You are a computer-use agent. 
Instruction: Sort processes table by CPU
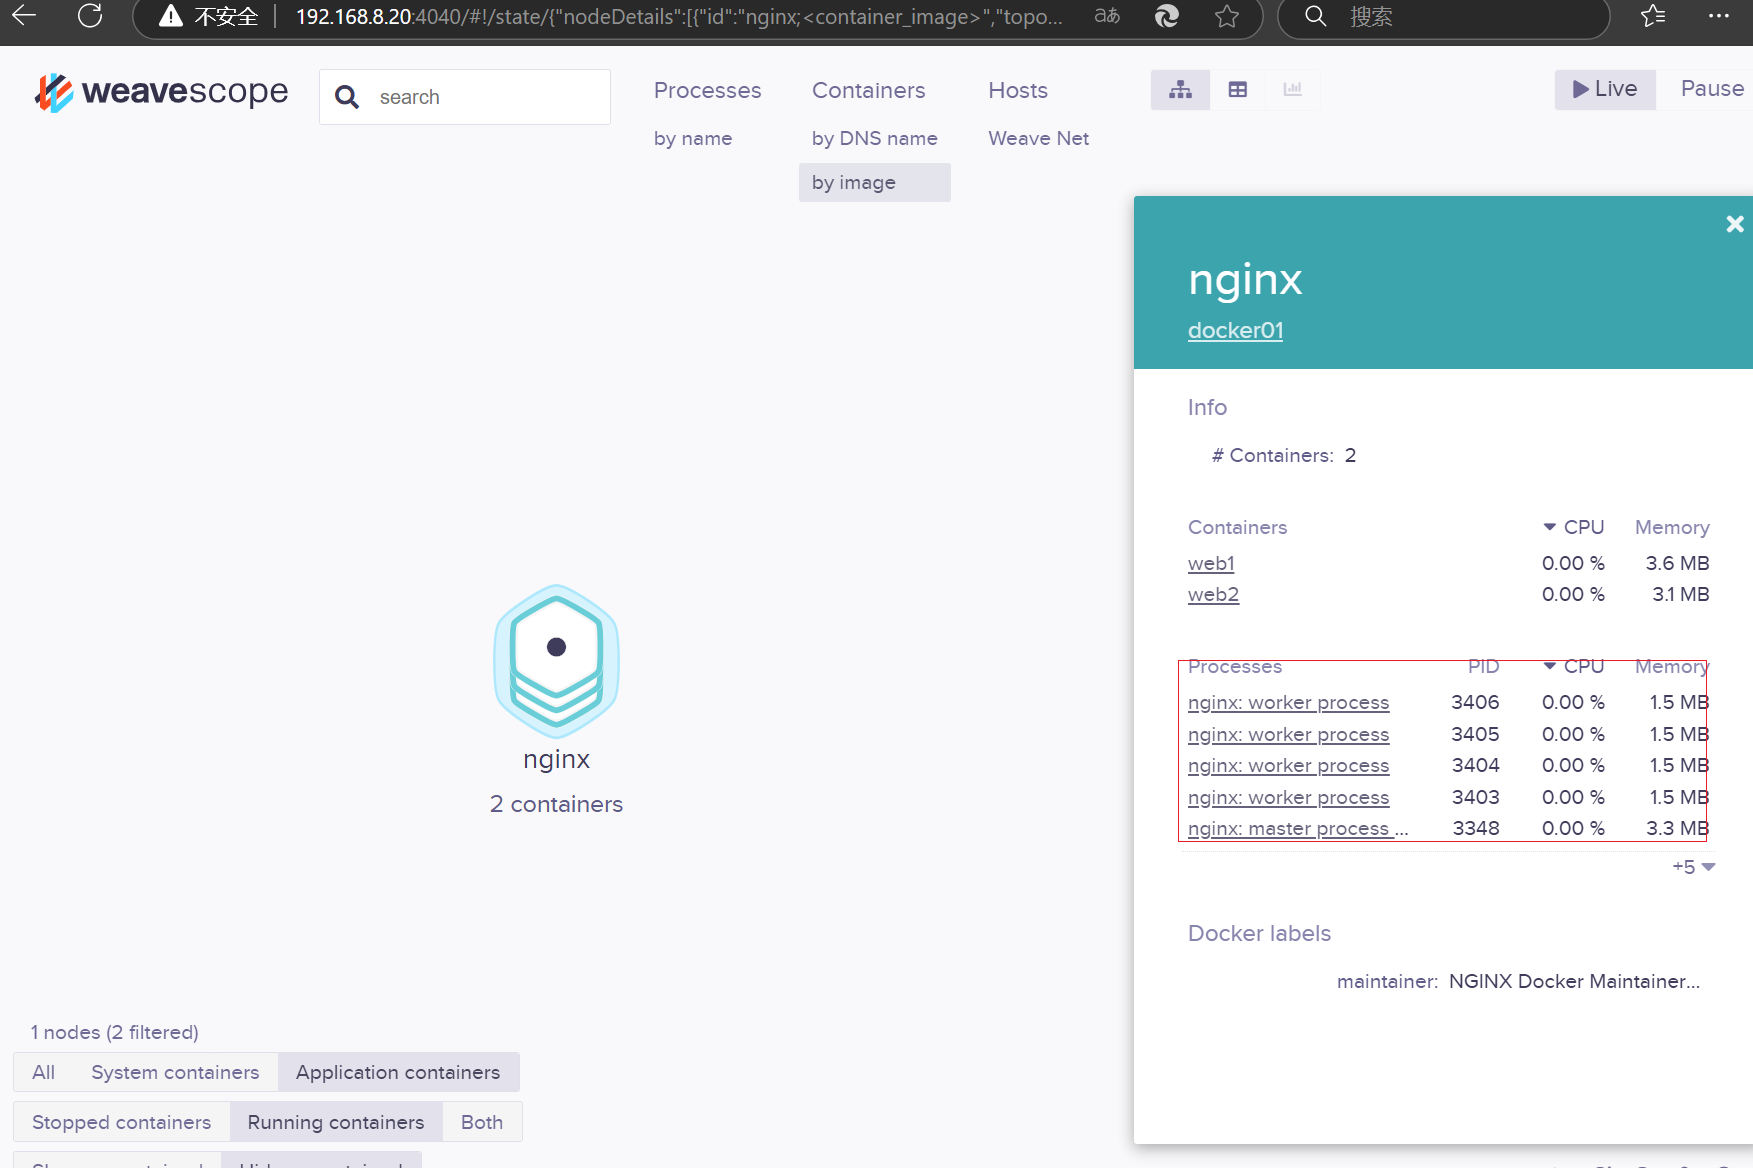(1574, 666)
